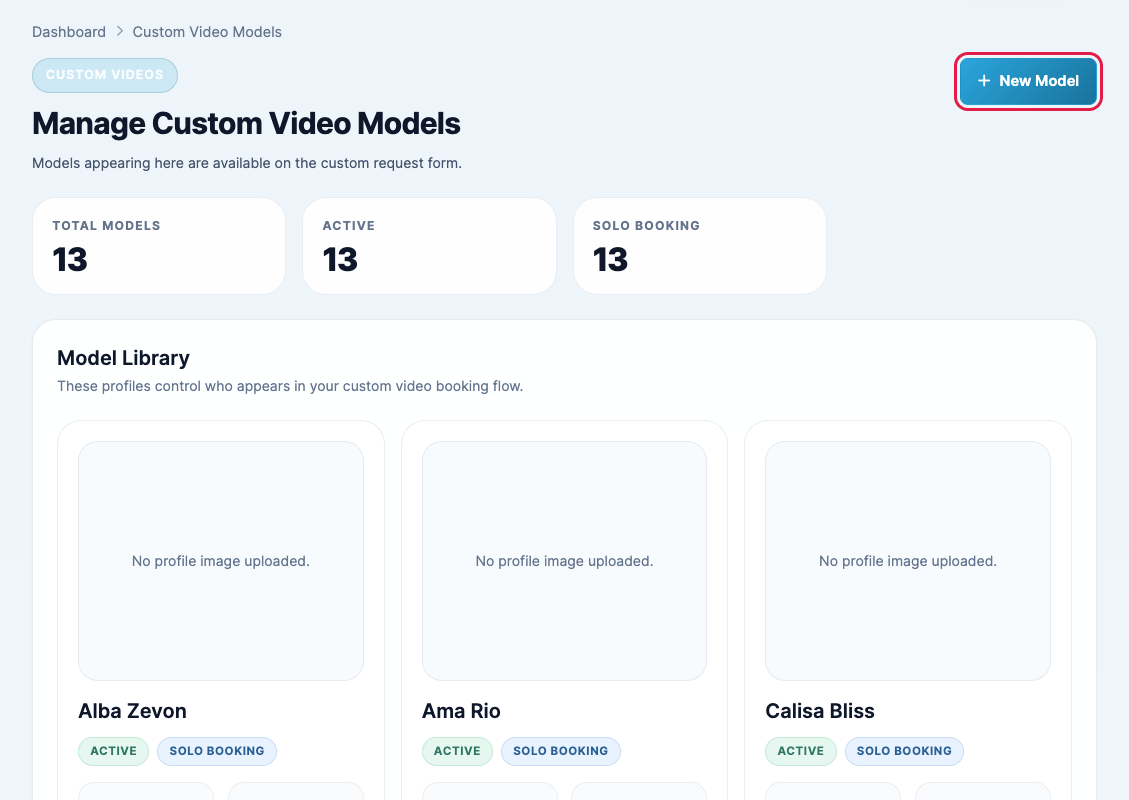1129x800 pixels.
Task: Open Calisa Bliss's profile image placeholder
Action: point(908,561)
